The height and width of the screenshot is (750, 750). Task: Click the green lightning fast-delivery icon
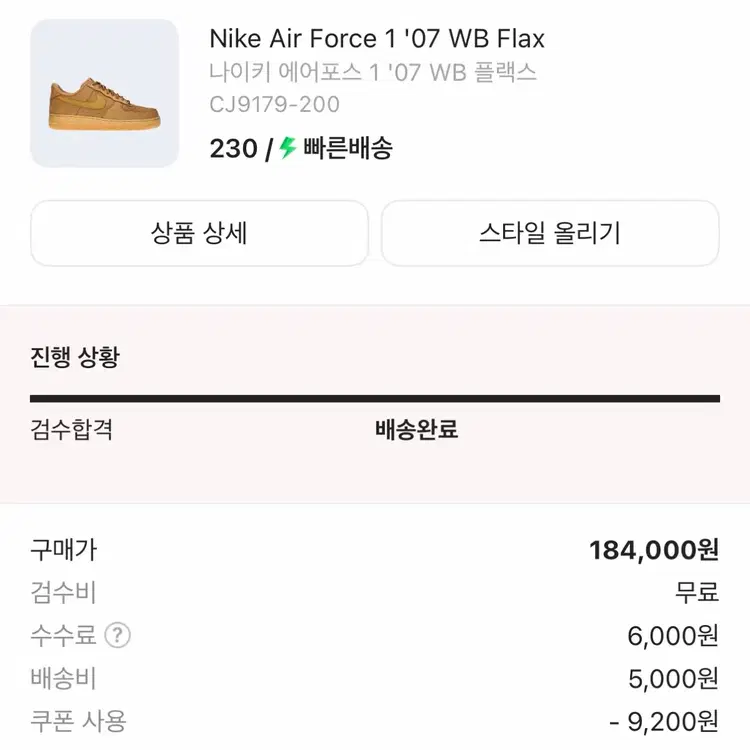pyautogui.click(x=288, y=148)
